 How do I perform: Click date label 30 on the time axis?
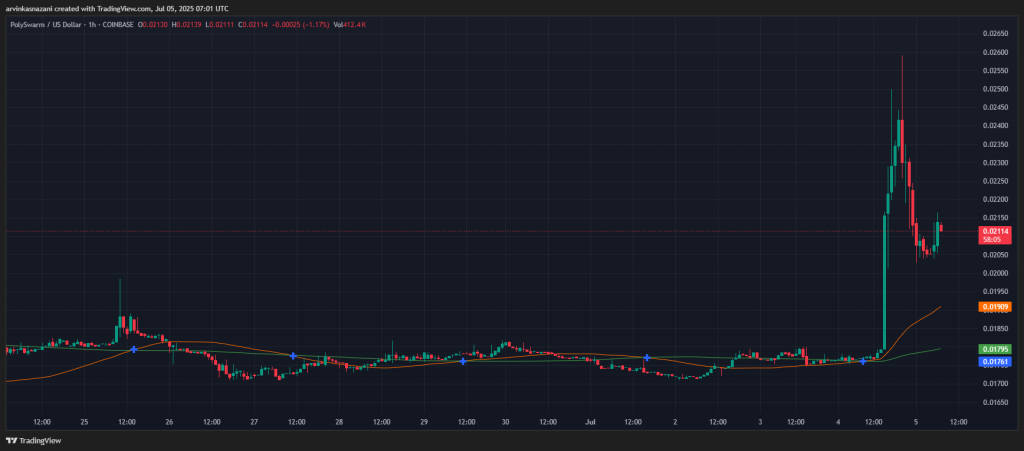[x=505, y=422]
